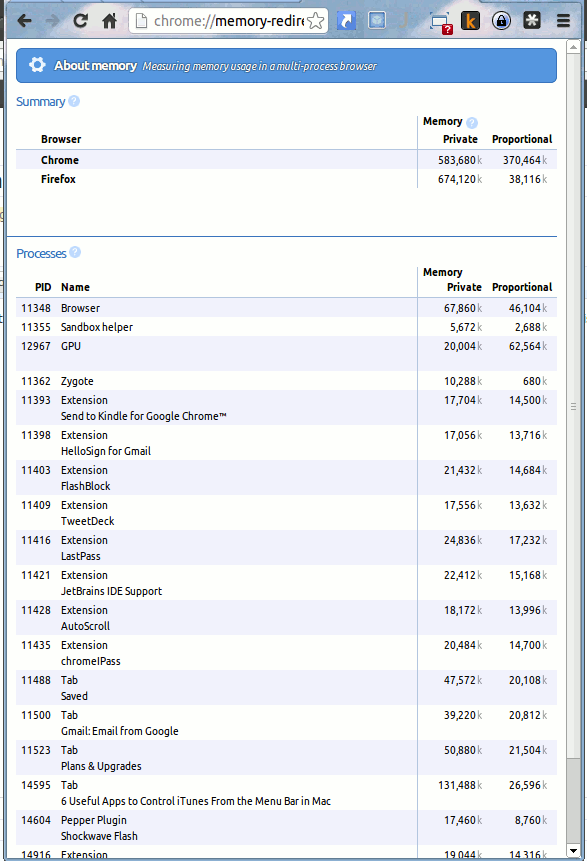Click the Summary section heading

coord(38,101)
